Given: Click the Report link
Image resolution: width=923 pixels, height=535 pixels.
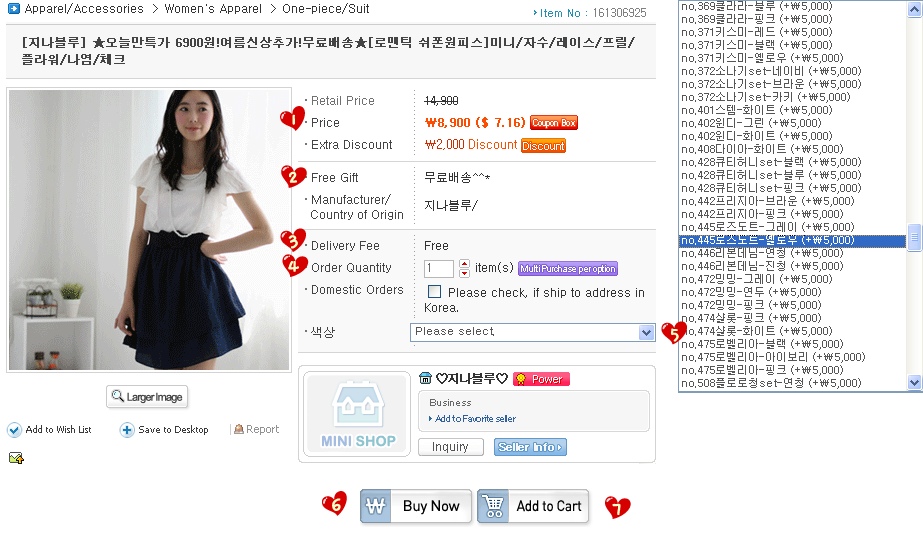Looking at the screenshot, I should point(263,430).
